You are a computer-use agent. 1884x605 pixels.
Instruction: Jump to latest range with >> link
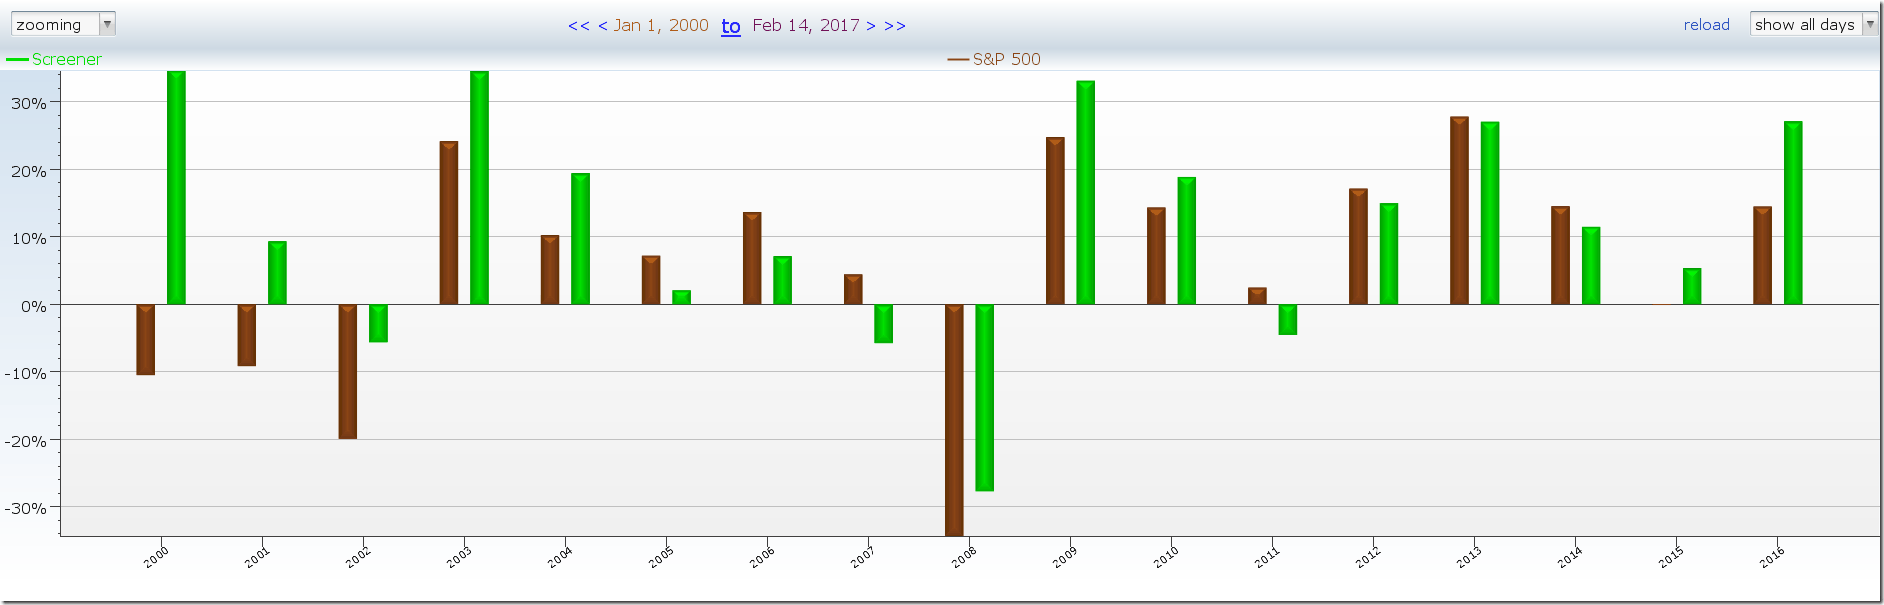coord(895,25)
